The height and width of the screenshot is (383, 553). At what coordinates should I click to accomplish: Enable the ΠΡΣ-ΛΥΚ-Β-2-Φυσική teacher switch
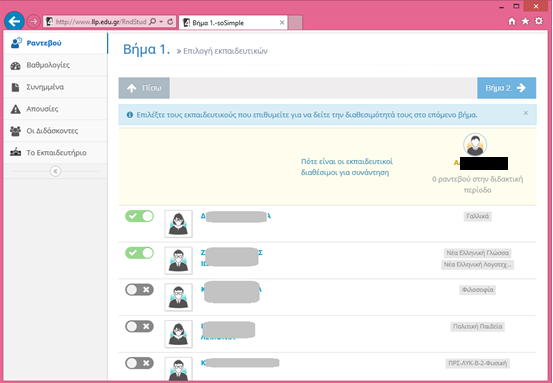point(139,363)
